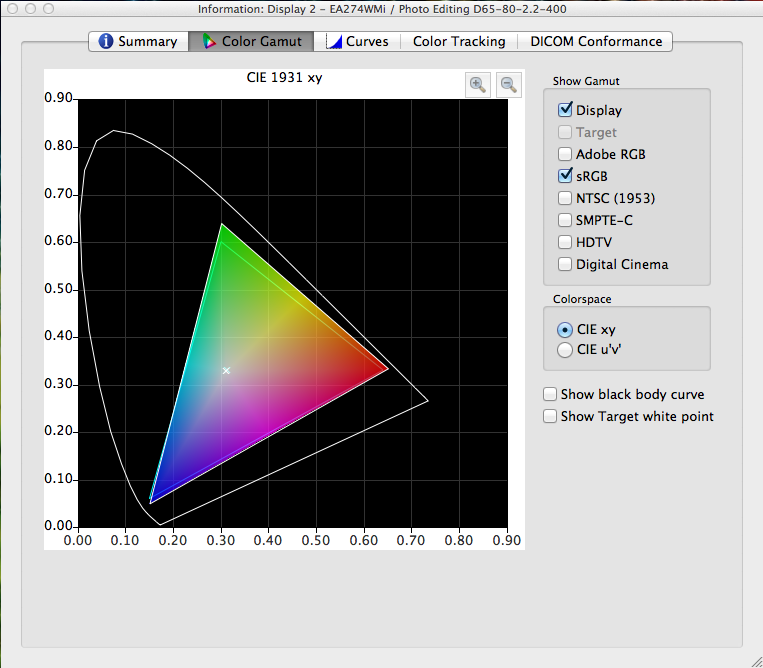This screenshot has width=763, height=668.
Task: Switch to the Curves tab
Action: pyautogui.click(x=357, y=41)
